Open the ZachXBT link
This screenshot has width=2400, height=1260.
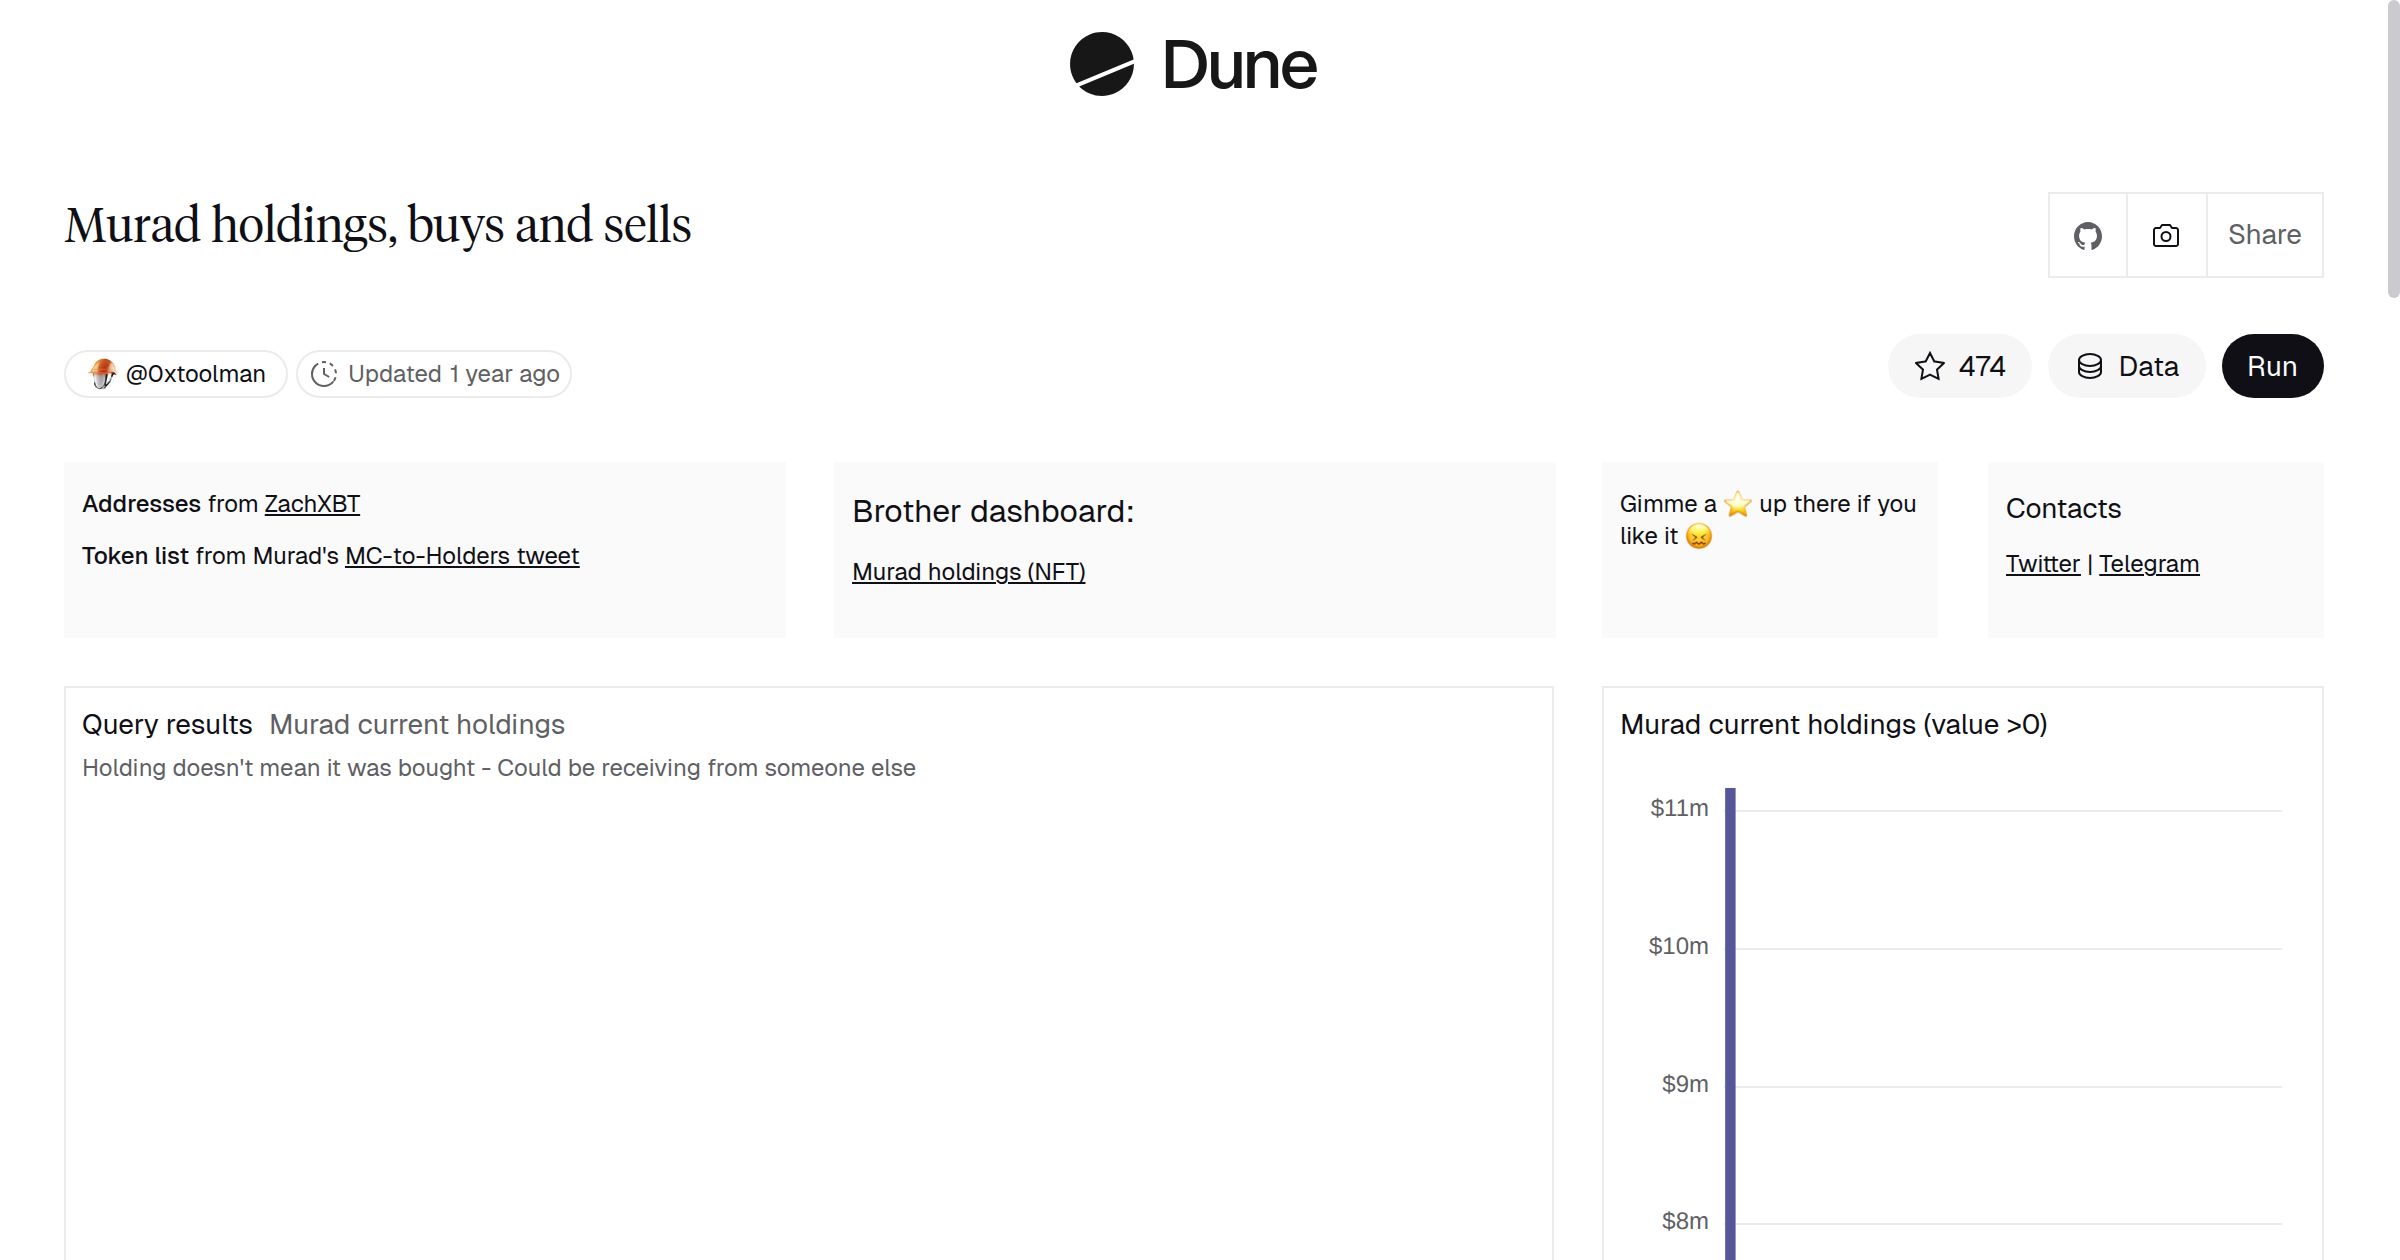point(312,503)
